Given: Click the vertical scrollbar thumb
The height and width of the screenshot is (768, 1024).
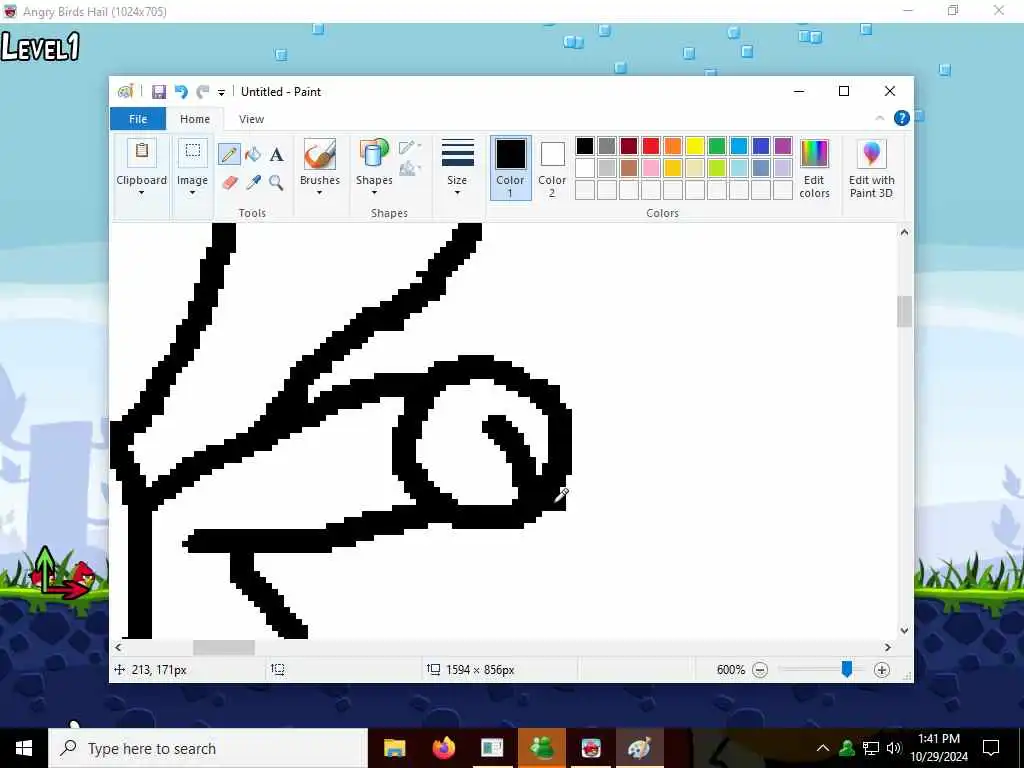Looking at the screenshot, I should (x=904, y=311).
